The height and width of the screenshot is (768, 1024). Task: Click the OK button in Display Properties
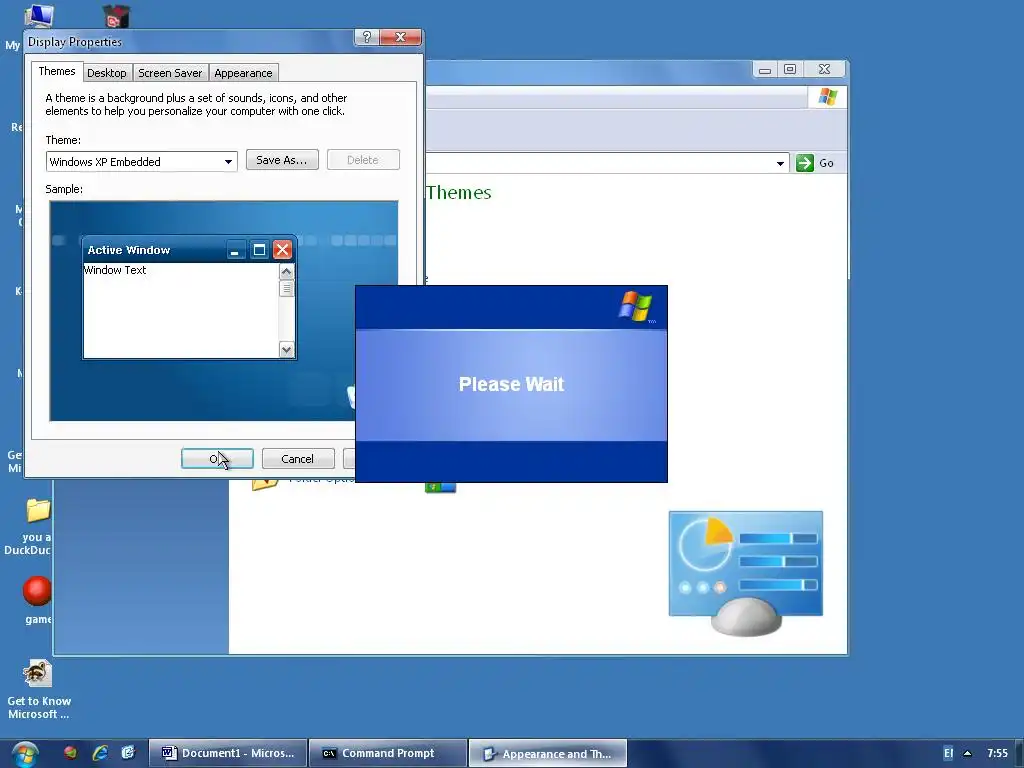pyautogui.click(x=217, y=459)
